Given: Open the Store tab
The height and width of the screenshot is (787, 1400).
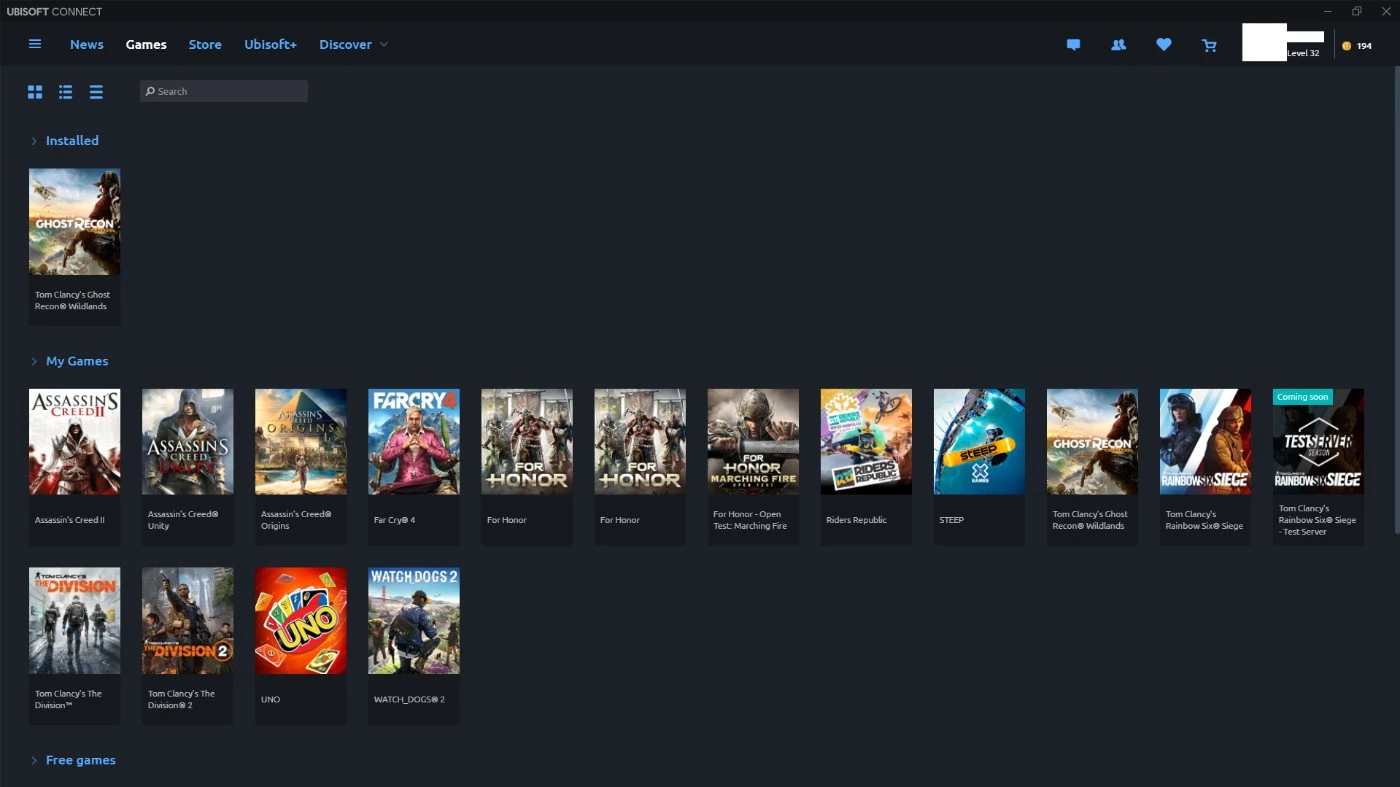Looking at the screenshot, I should 205,45.
